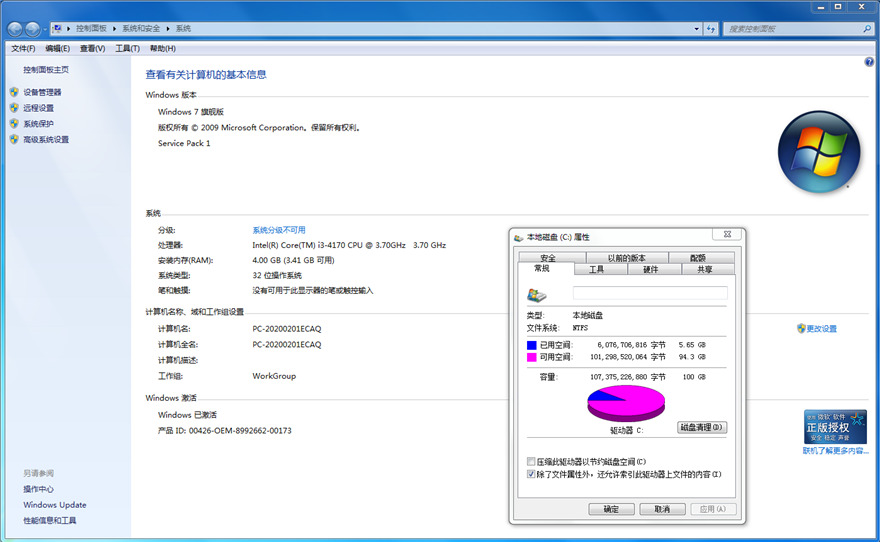Open the 控制面板主页 link
The height and width of the screenshot is (542, 880).
pyautogui.click(x=46, y=70)
